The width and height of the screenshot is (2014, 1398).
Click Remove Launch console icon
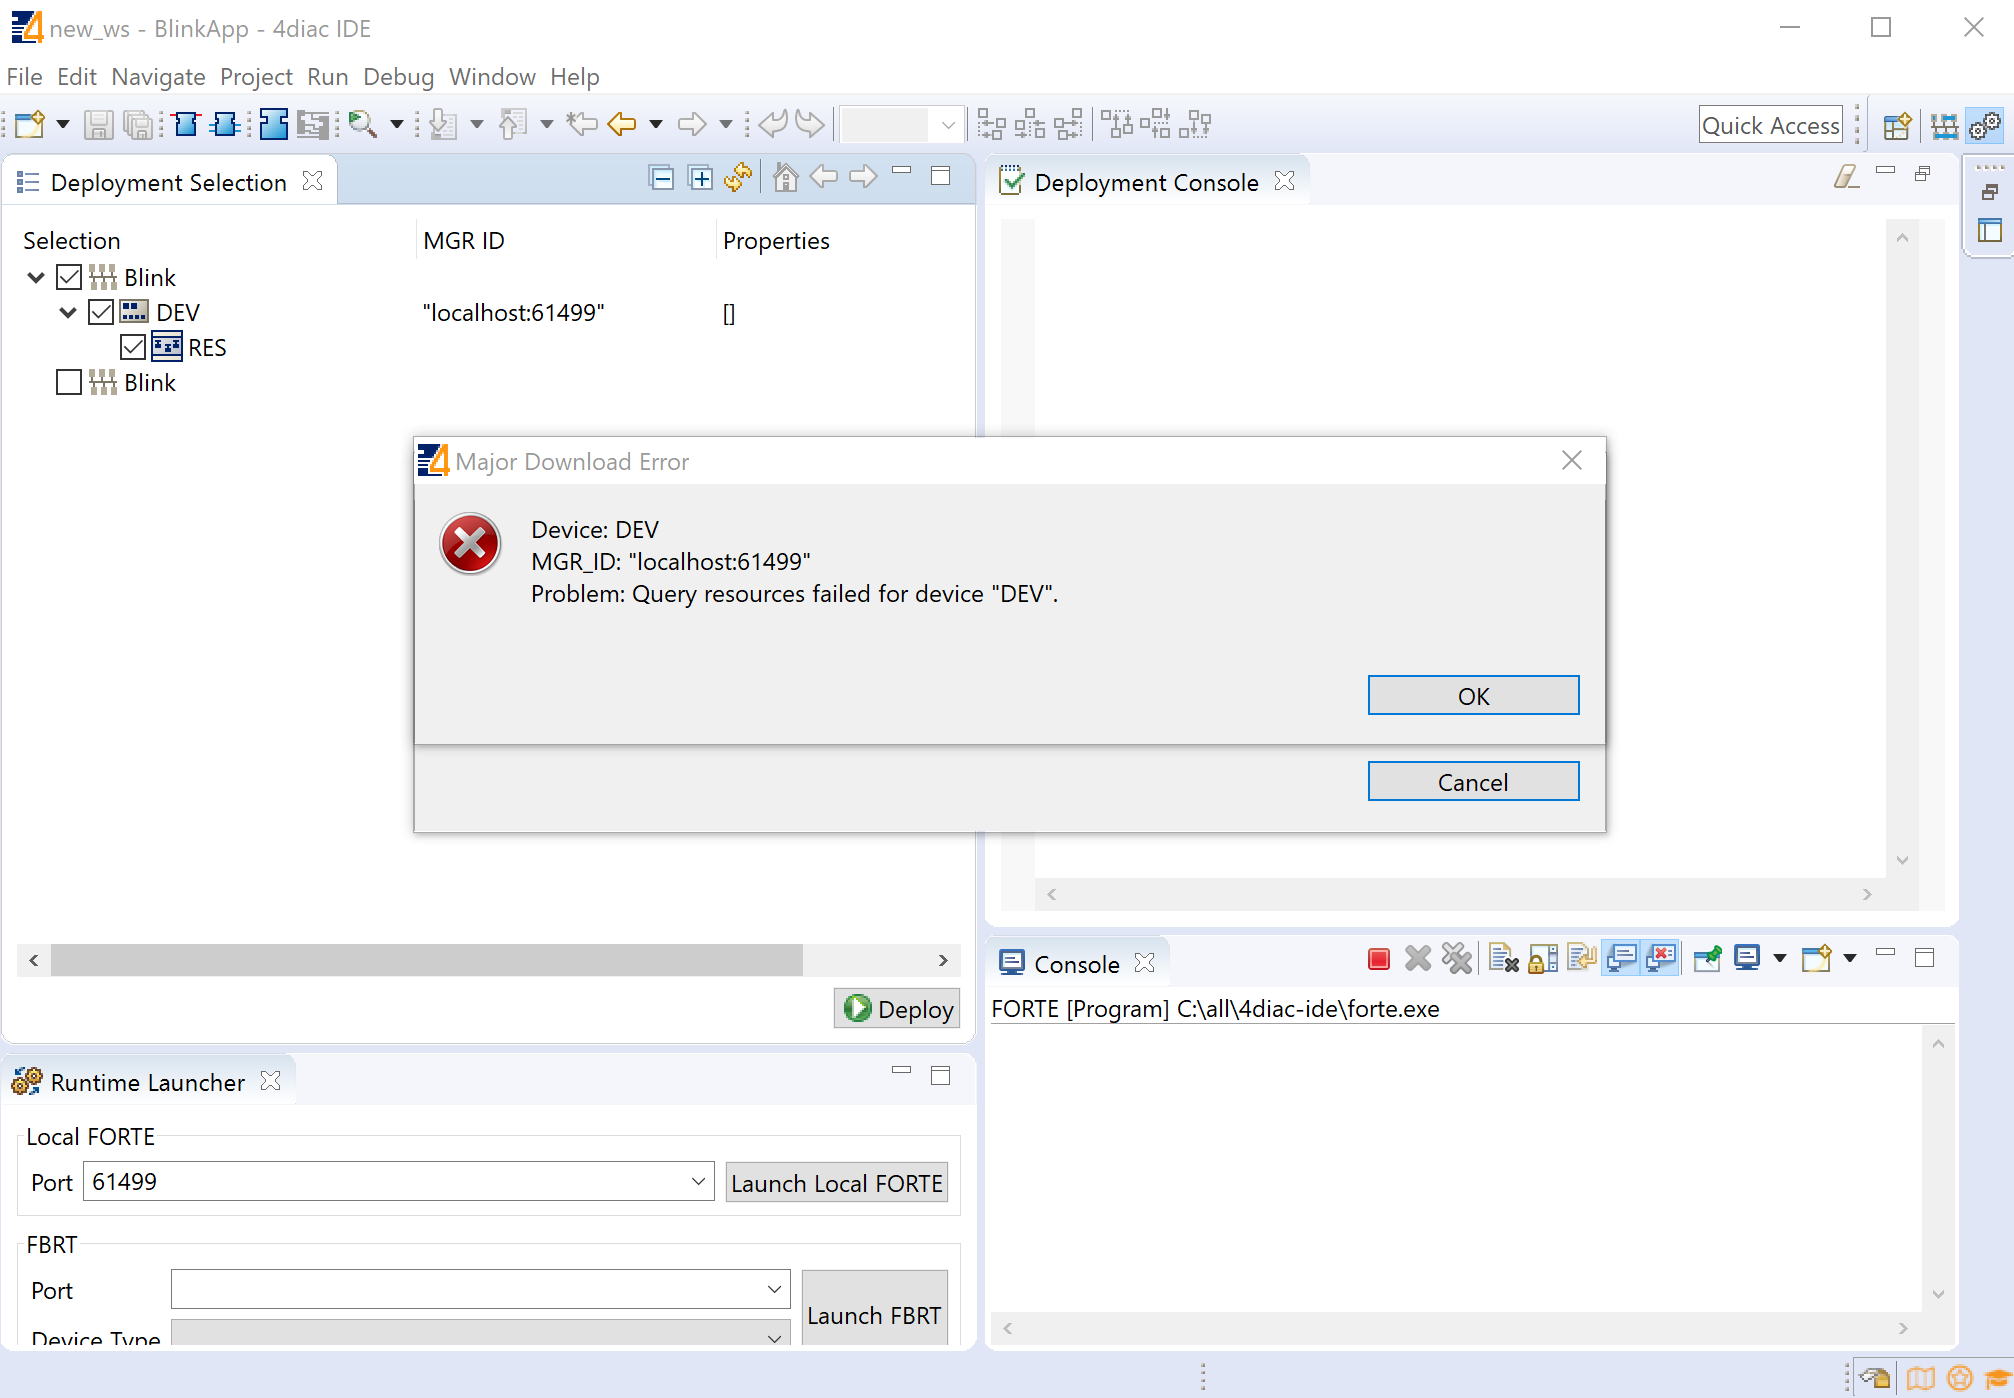click(1418, 959)
